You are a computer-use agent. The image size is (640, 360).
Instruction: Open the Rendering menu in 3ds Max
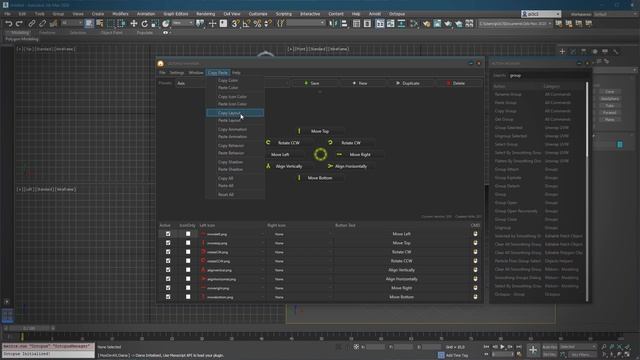[x=205, y=14]
